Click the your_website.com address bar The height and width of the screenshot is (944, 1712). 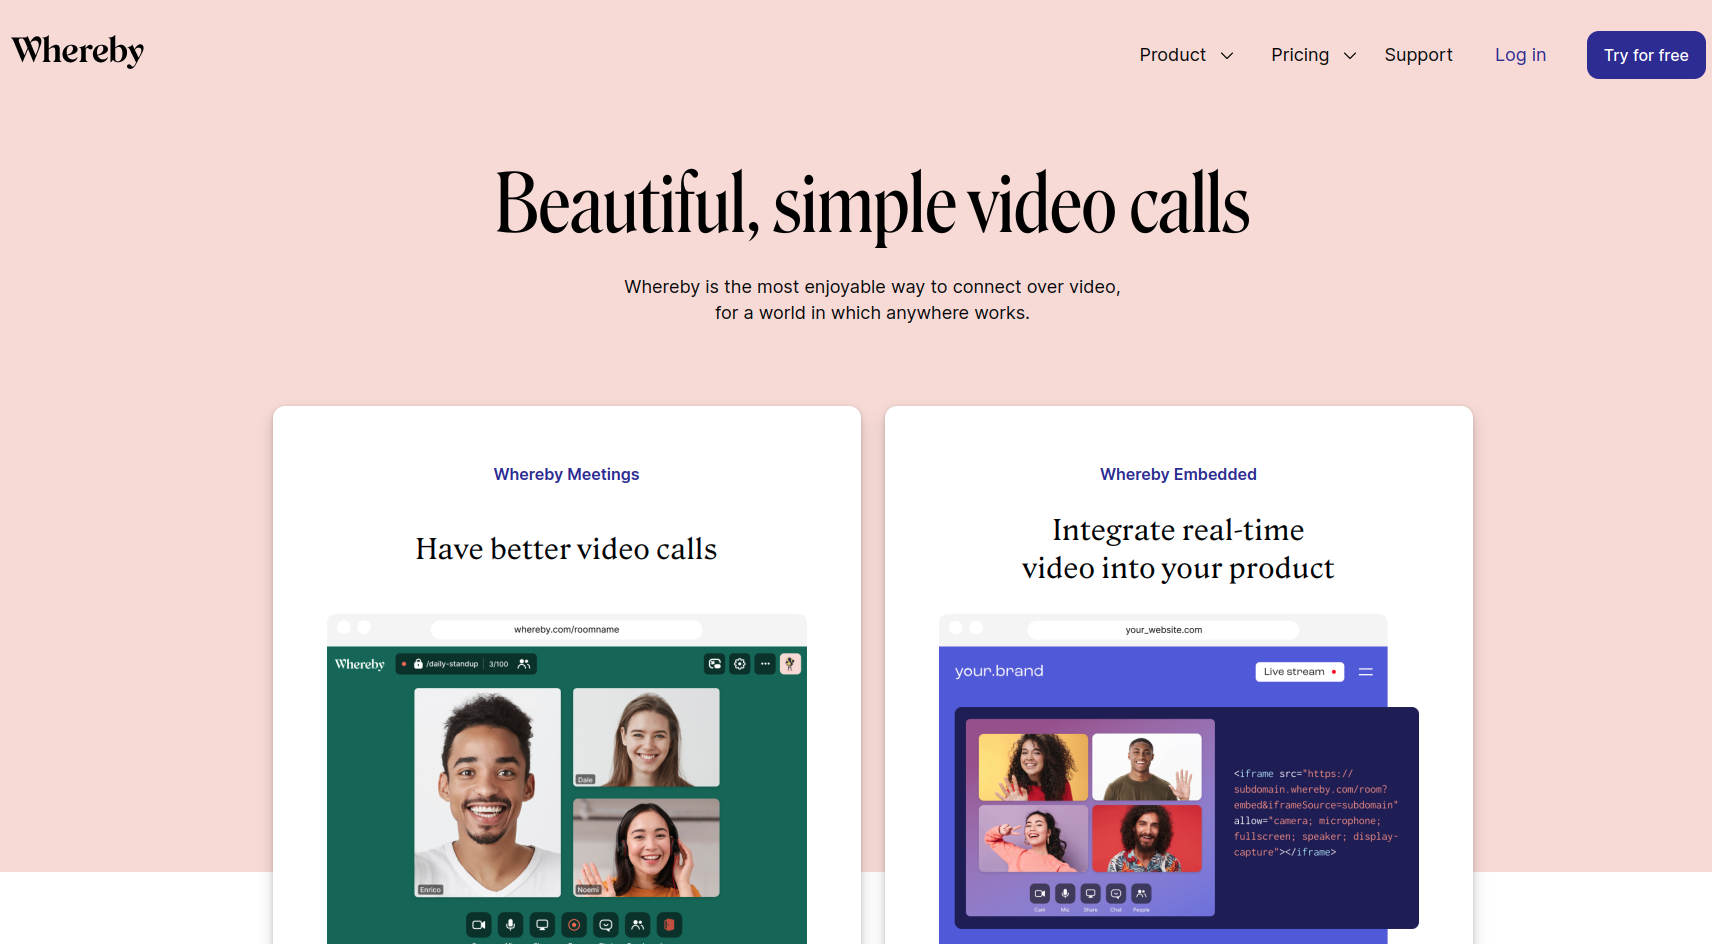point(1163,630)
